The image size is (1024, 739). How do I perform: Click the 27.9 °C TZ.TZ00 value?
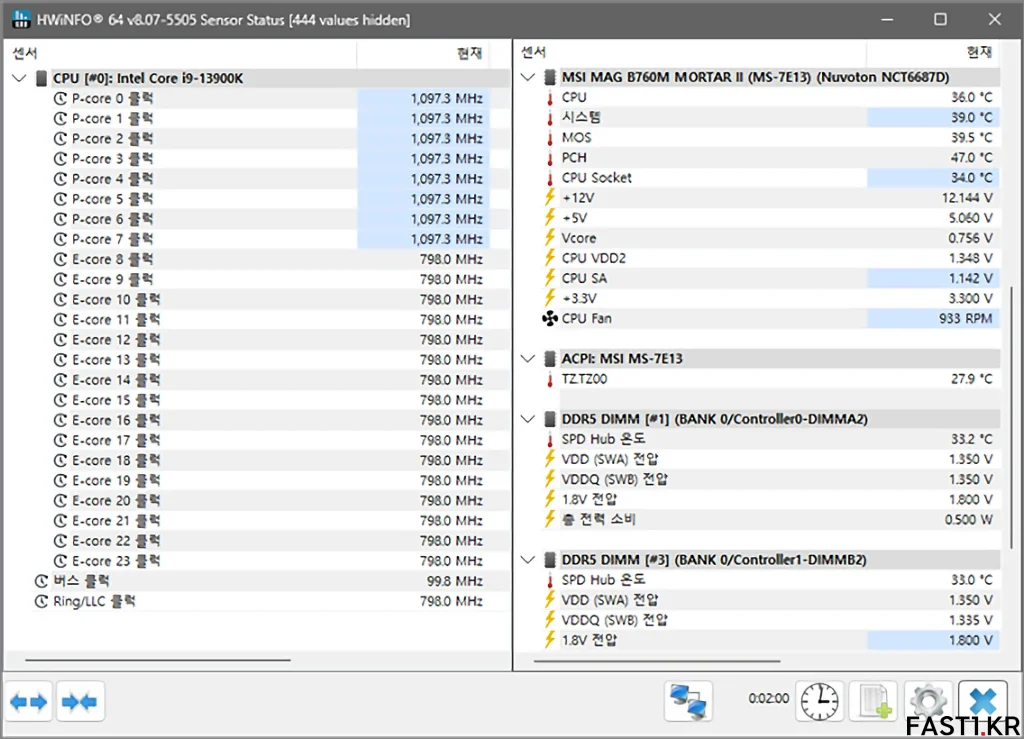coord(971,379)
